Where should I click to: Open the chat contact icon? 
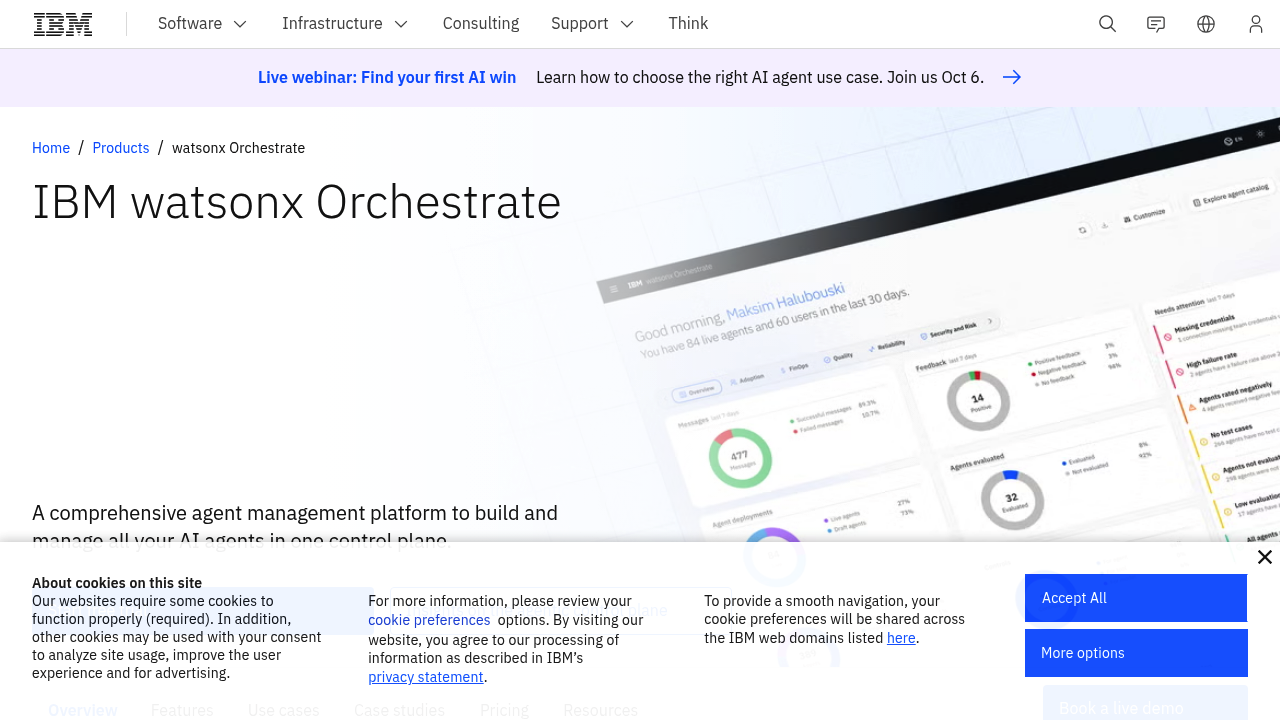(x=1156, y=24)
